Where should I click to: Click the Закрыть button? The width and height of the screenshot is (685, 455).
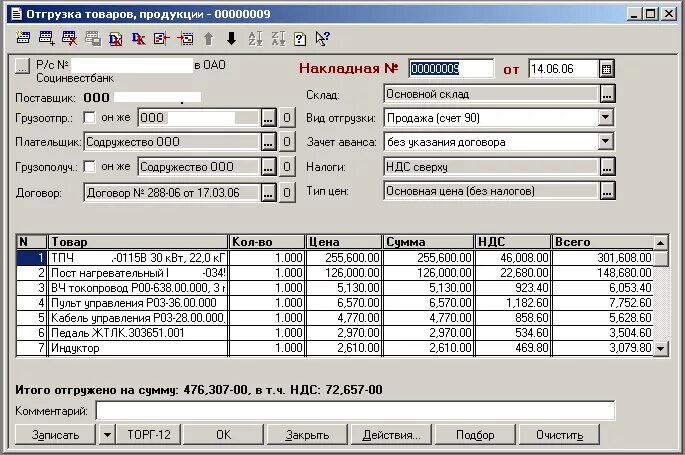point(307,435)
